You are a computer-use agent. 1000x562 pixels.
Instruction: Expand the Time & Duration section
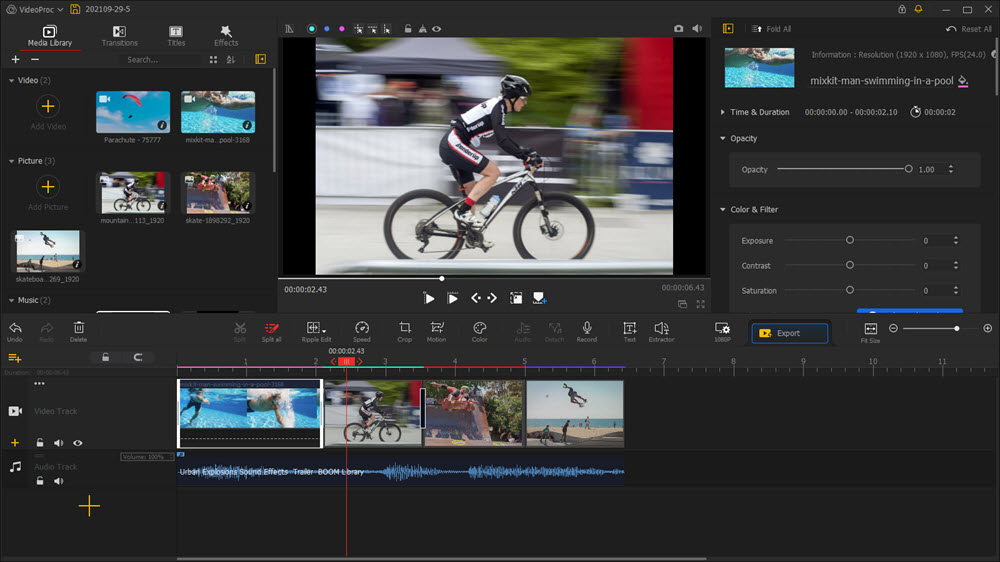(x=723, y=112)
